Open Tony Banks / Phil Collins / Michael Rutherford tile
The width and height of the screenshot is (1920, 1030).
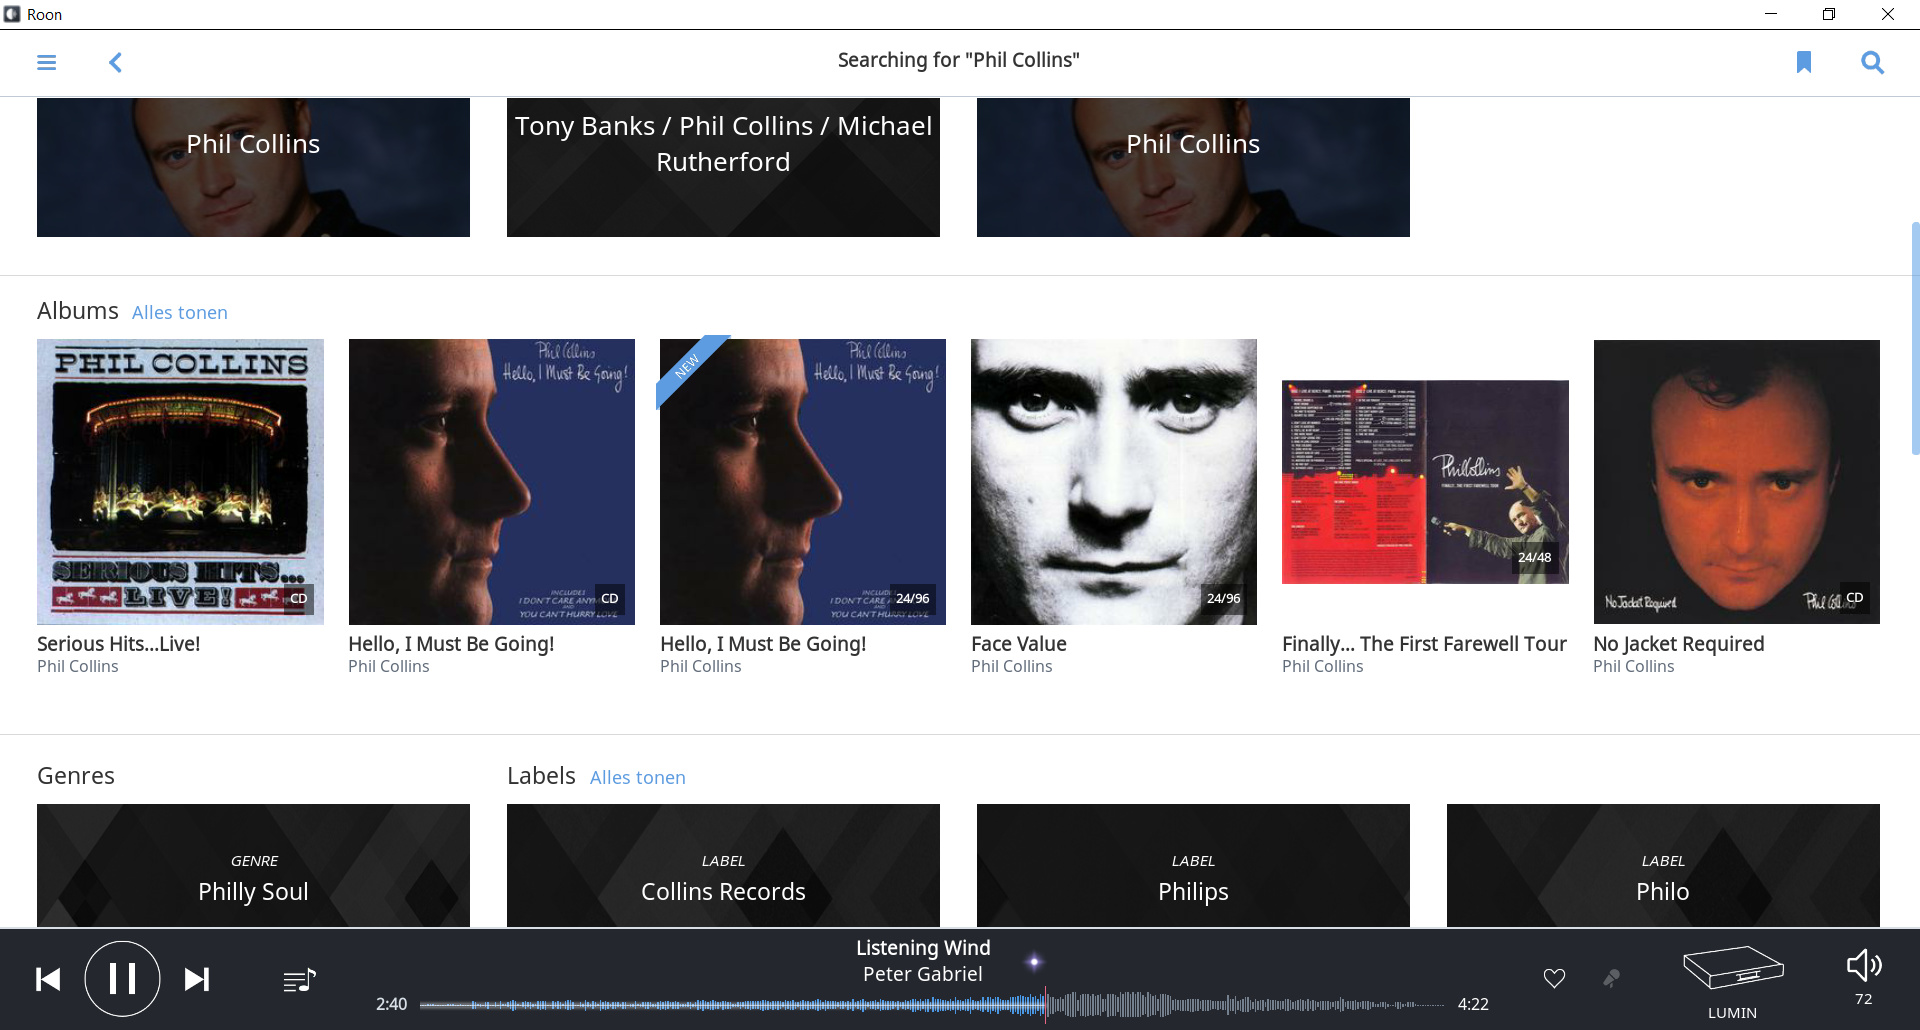tap(723, 167)
